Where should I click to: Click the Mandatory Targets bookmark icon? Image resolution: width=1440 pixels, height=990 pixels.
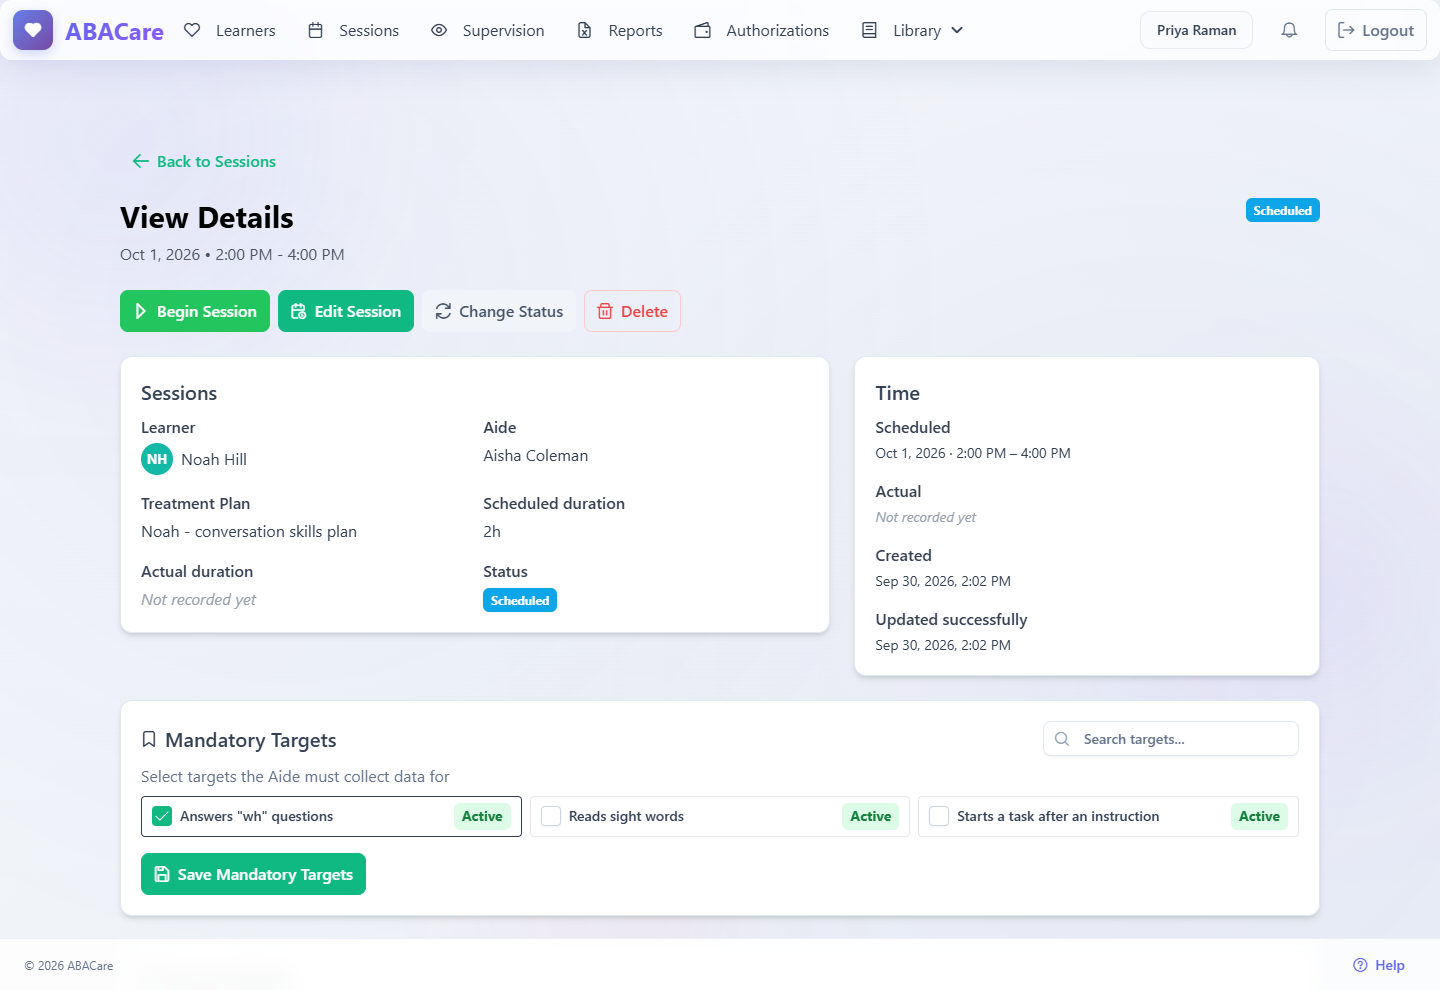point(149,739)
